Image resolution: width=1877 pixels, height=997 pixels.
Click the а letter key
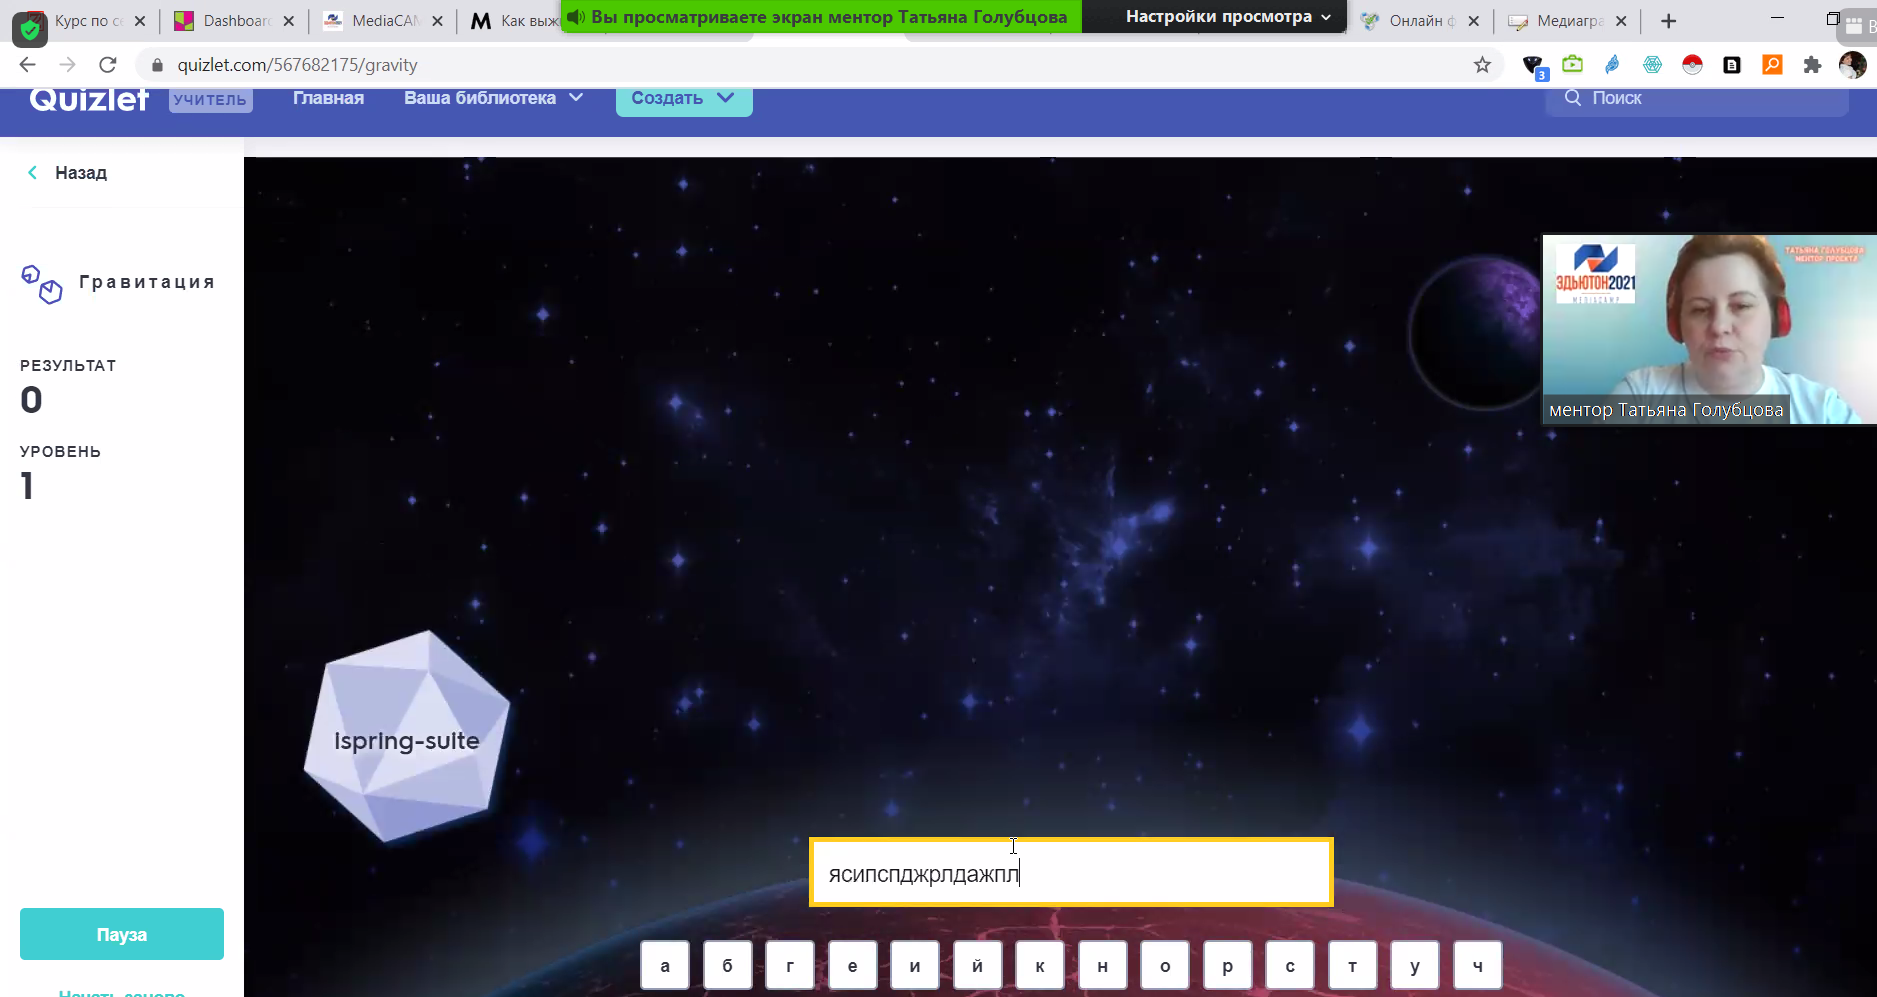(665, 966)
